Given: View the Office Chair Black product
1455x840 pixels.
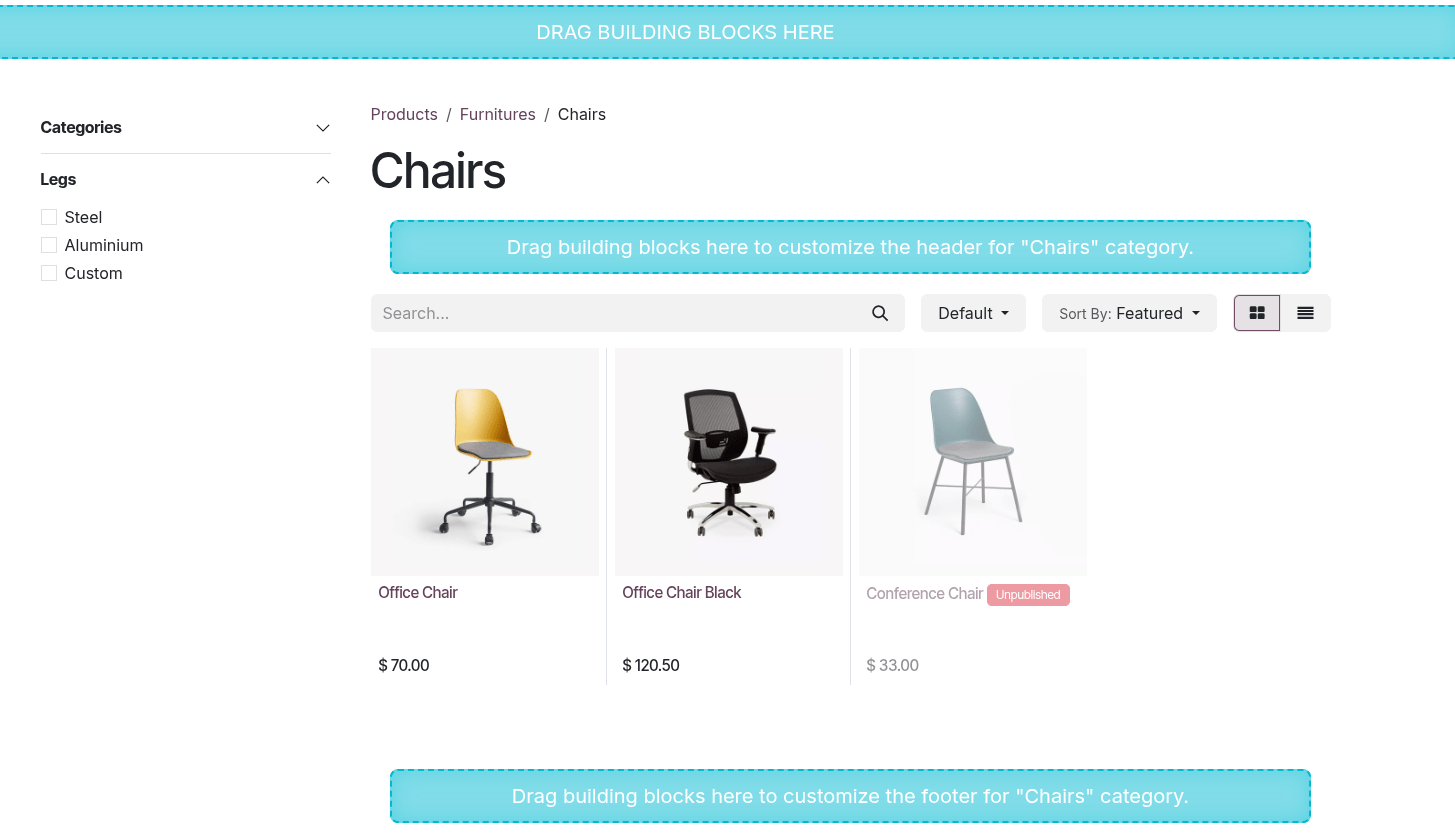Looking at the screenshot, I should pyautogui.click(x=681, y=592).
